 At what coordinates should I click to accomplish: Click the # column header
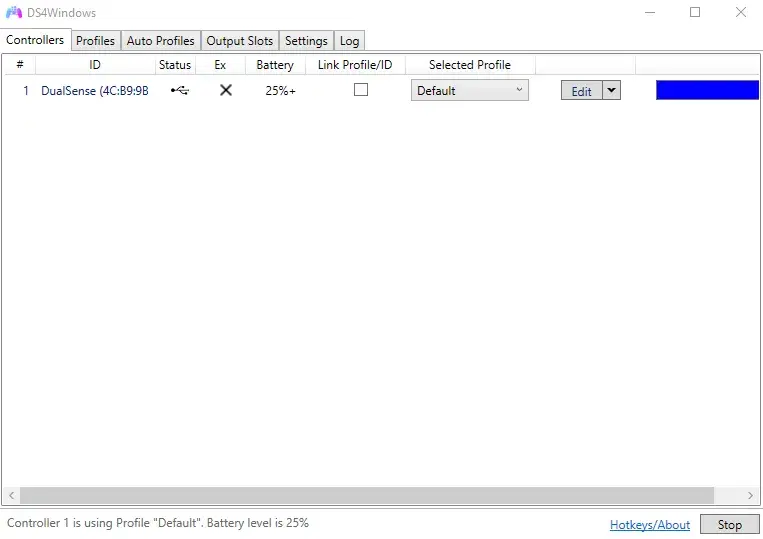pyautogui.click(x=20, y=65)
